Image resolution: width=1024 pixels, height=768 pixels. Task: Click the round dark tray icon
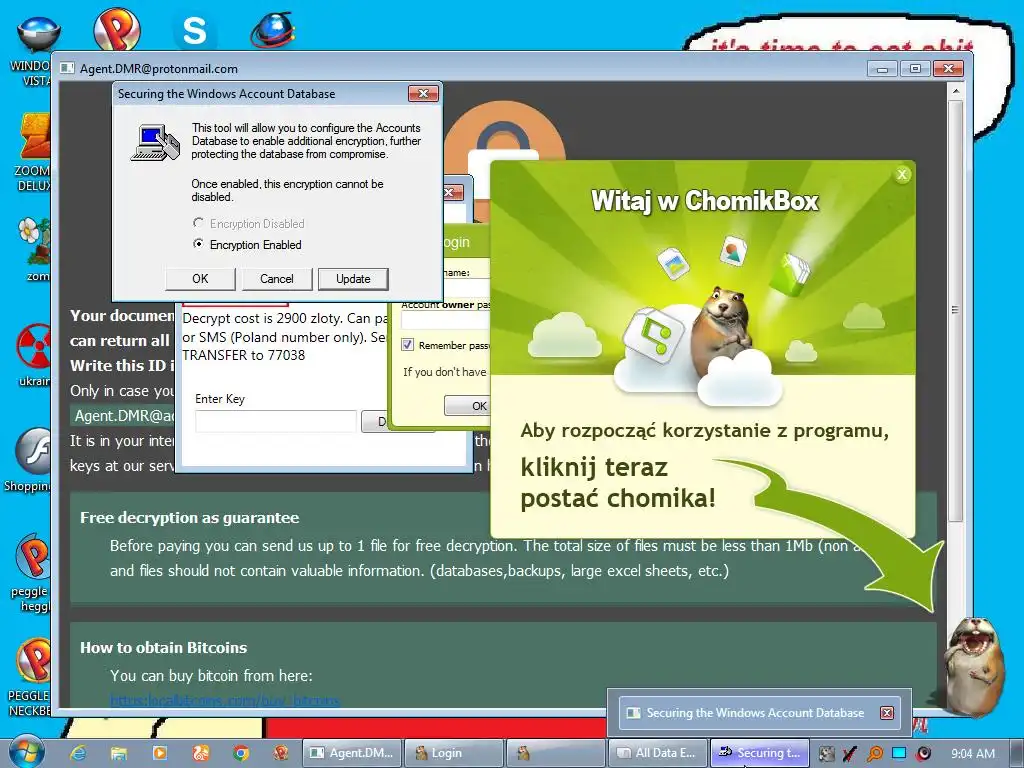pos(923,754)
